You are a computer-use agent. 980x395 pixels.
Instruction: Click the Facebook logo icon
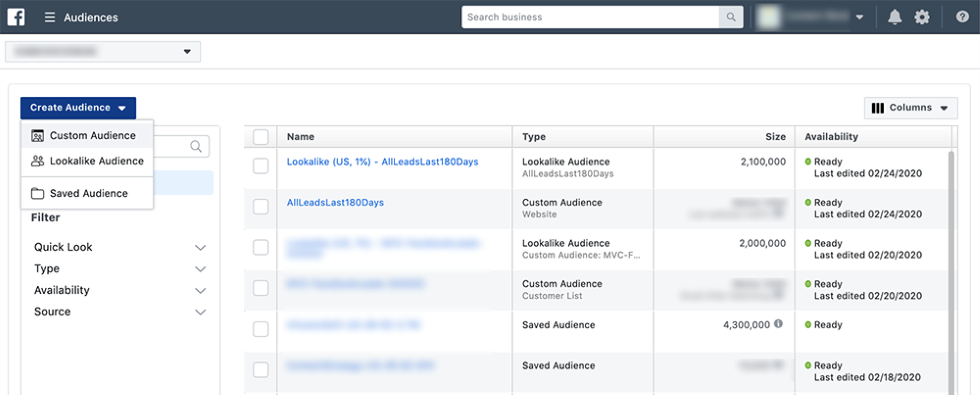coord(16,17)
